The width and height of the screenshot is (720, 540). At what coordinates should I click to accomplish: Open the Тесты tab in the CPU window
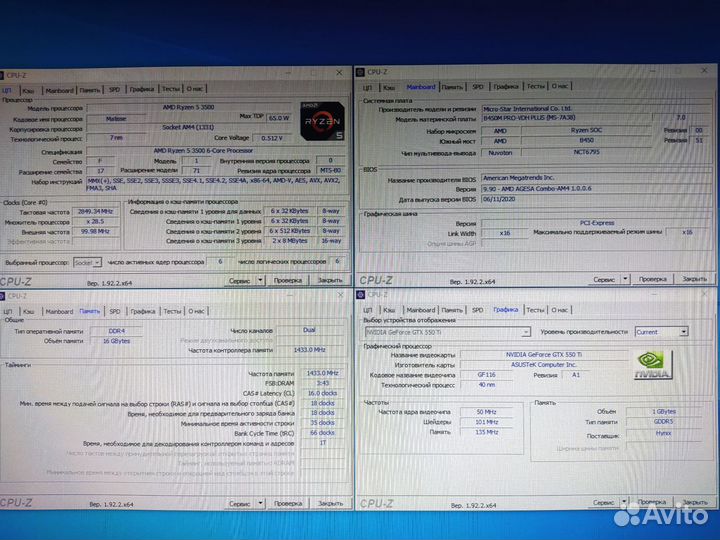170,88
